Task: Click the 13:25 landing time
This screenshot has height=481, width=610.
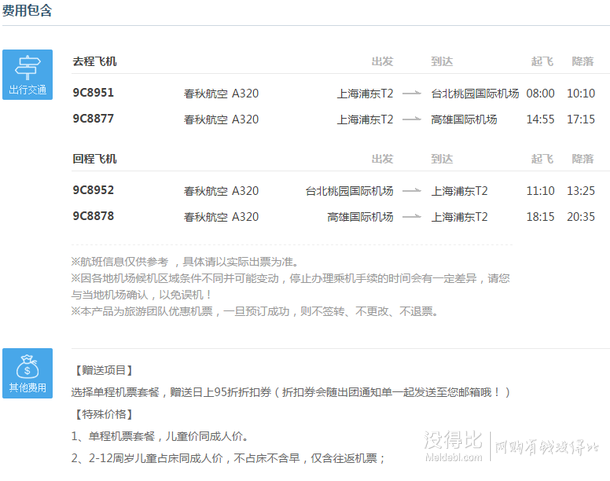Action: [581, 191]
